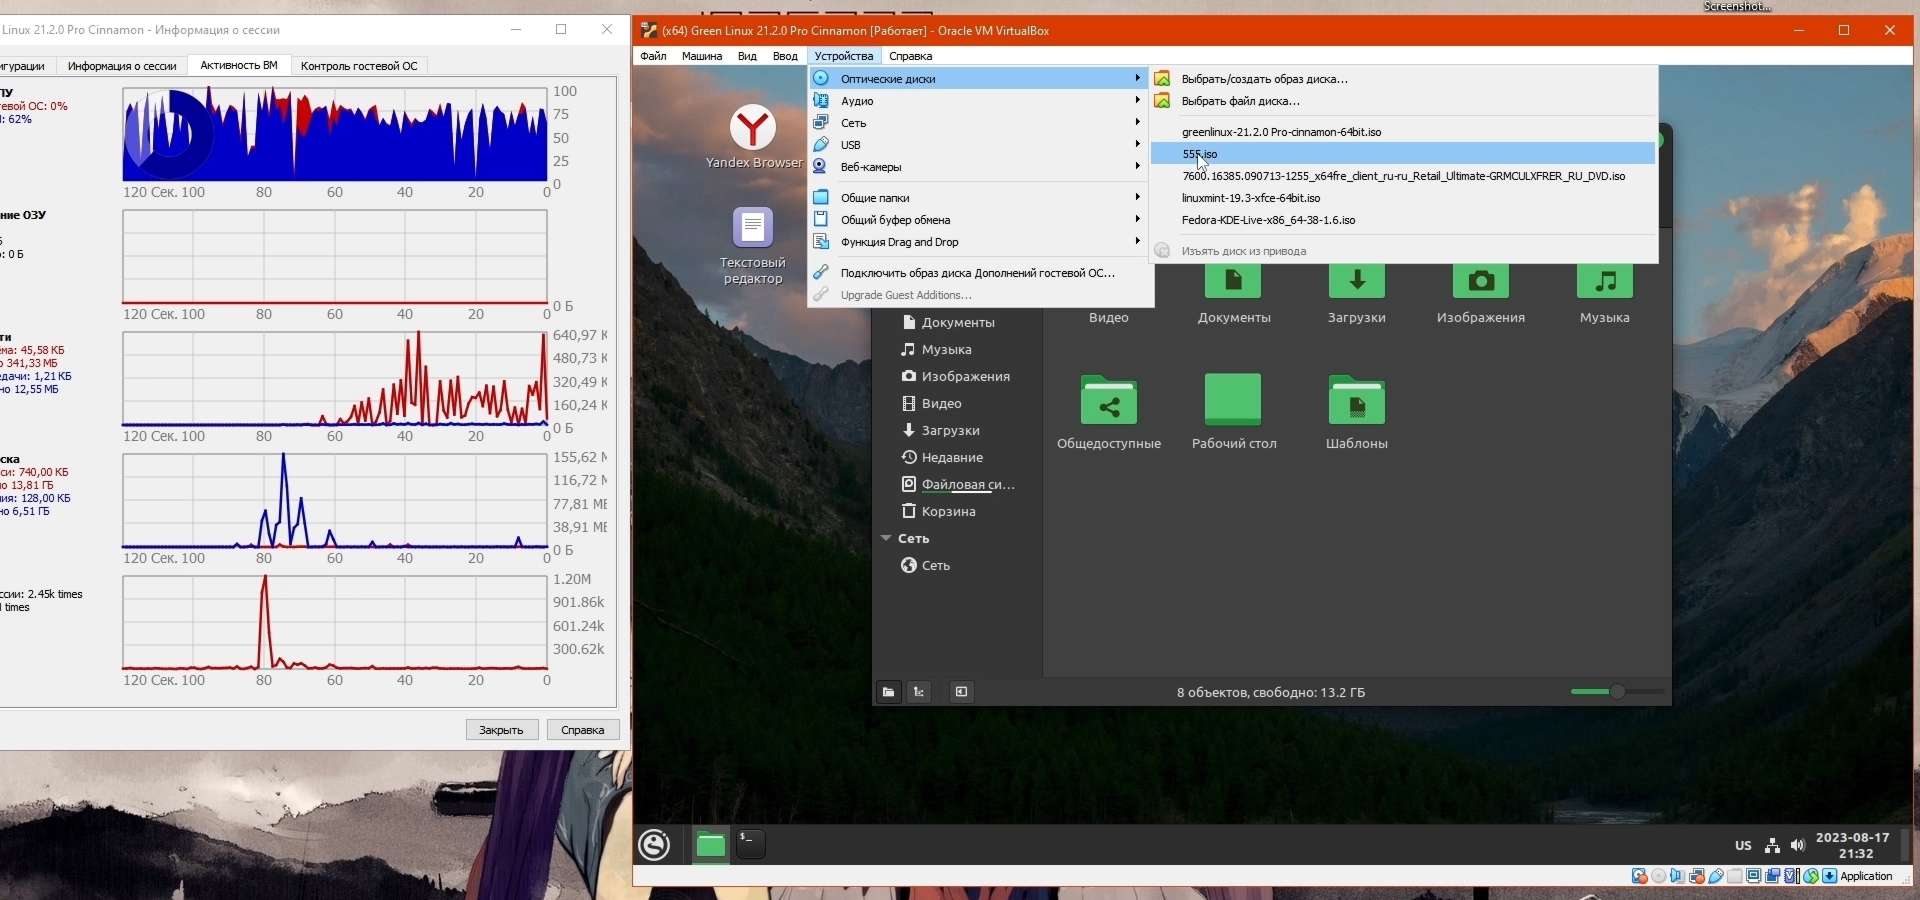Adjust the file manager zoom slider

click(x=1617, y=692)
